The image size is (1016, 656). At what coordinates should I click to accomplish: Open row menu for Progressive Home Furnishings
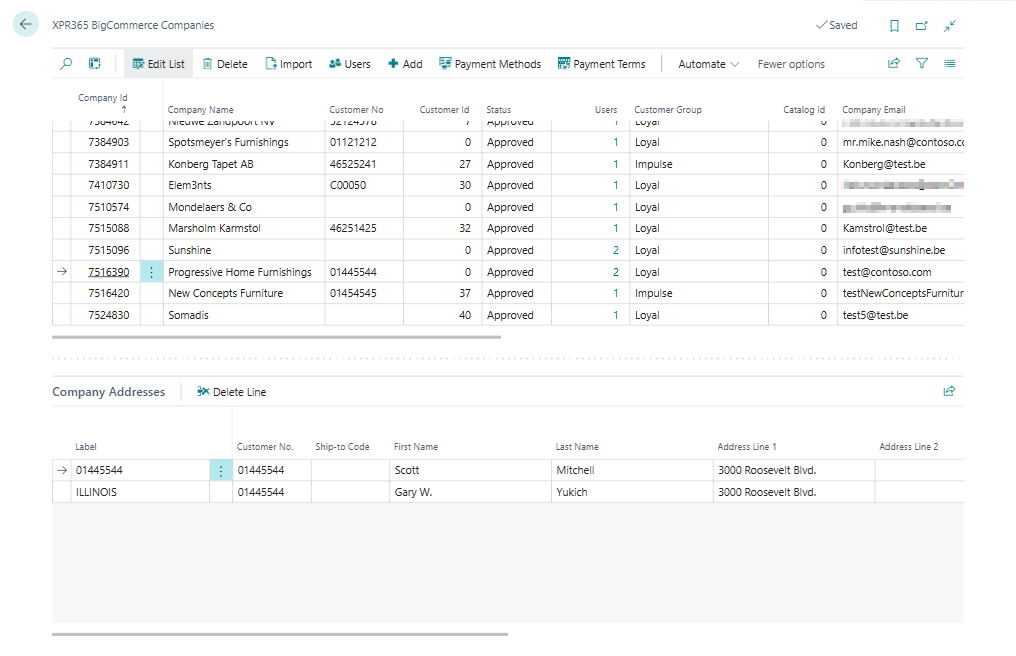[152, 272]
